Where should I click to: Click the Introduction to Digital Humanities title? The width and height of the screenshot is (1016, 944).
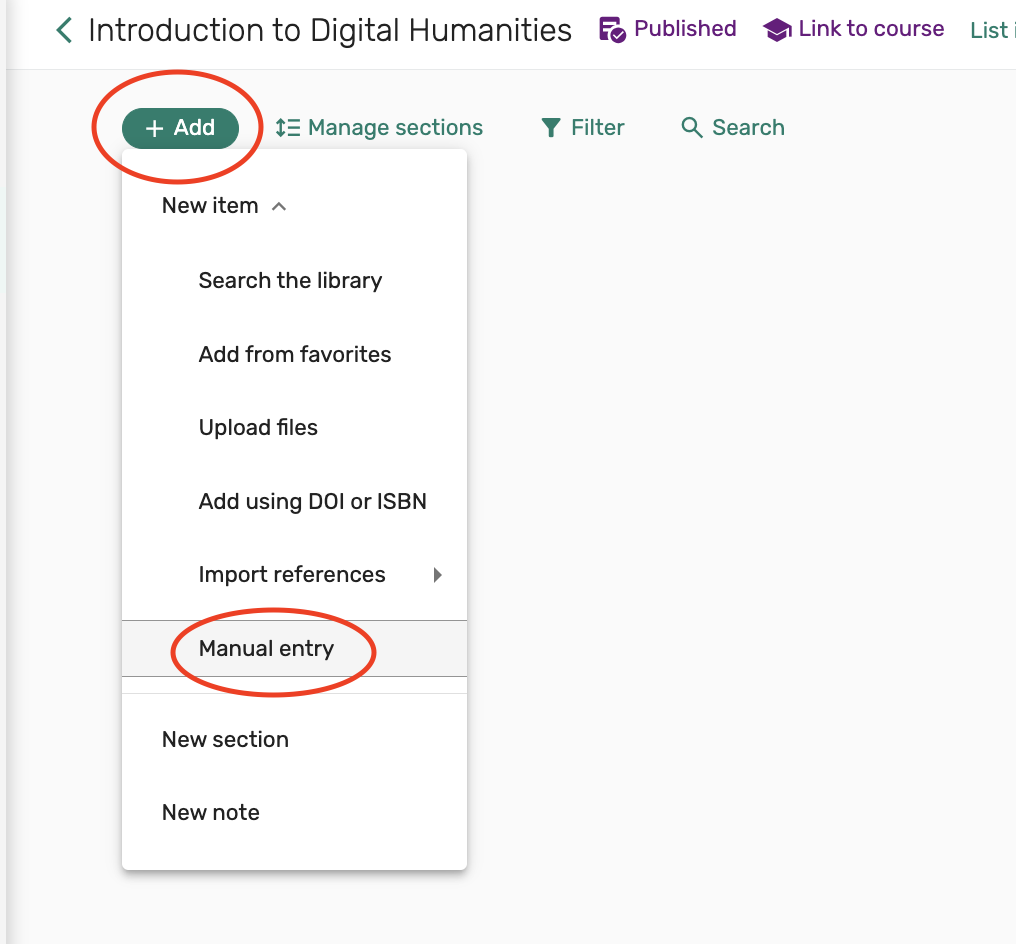pyautogui.click(x=330, y=31)
